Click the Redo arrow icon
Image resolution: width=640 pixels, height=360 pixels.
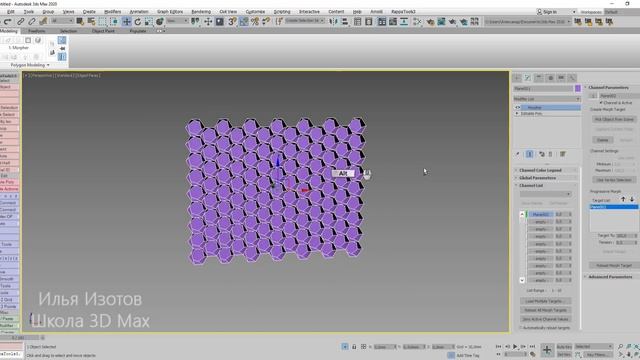click(8, 22)
